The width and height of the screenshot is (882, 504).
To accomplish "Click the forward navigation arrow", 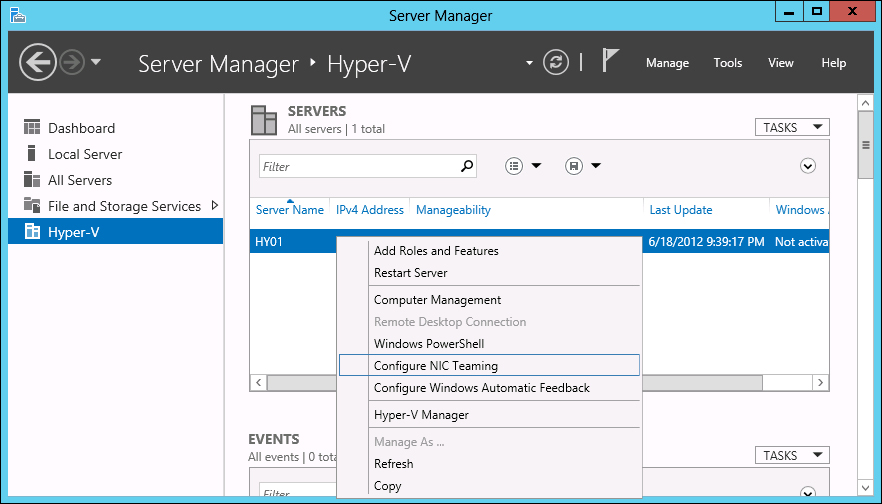I will coord(72,62).
